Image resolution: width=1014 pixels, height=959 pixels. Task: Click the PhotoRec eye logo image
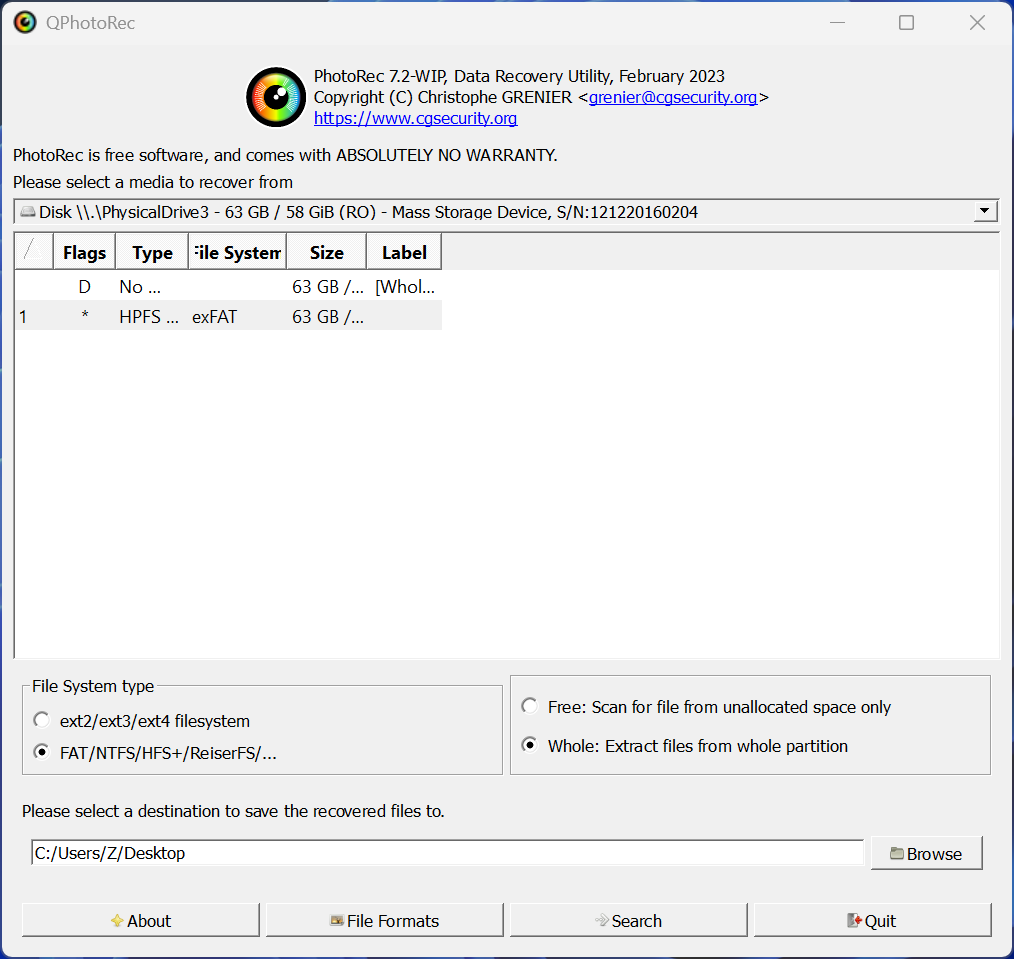pyautogui.click(x=276, y=97)
